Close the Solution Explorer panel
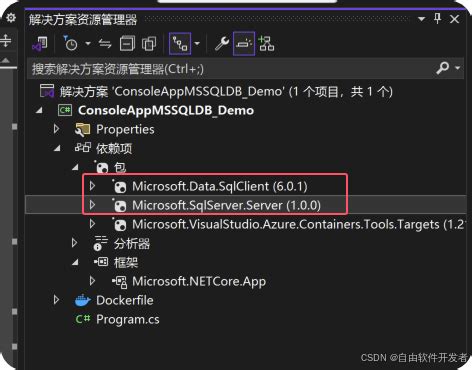 click(x=455, y=19)
